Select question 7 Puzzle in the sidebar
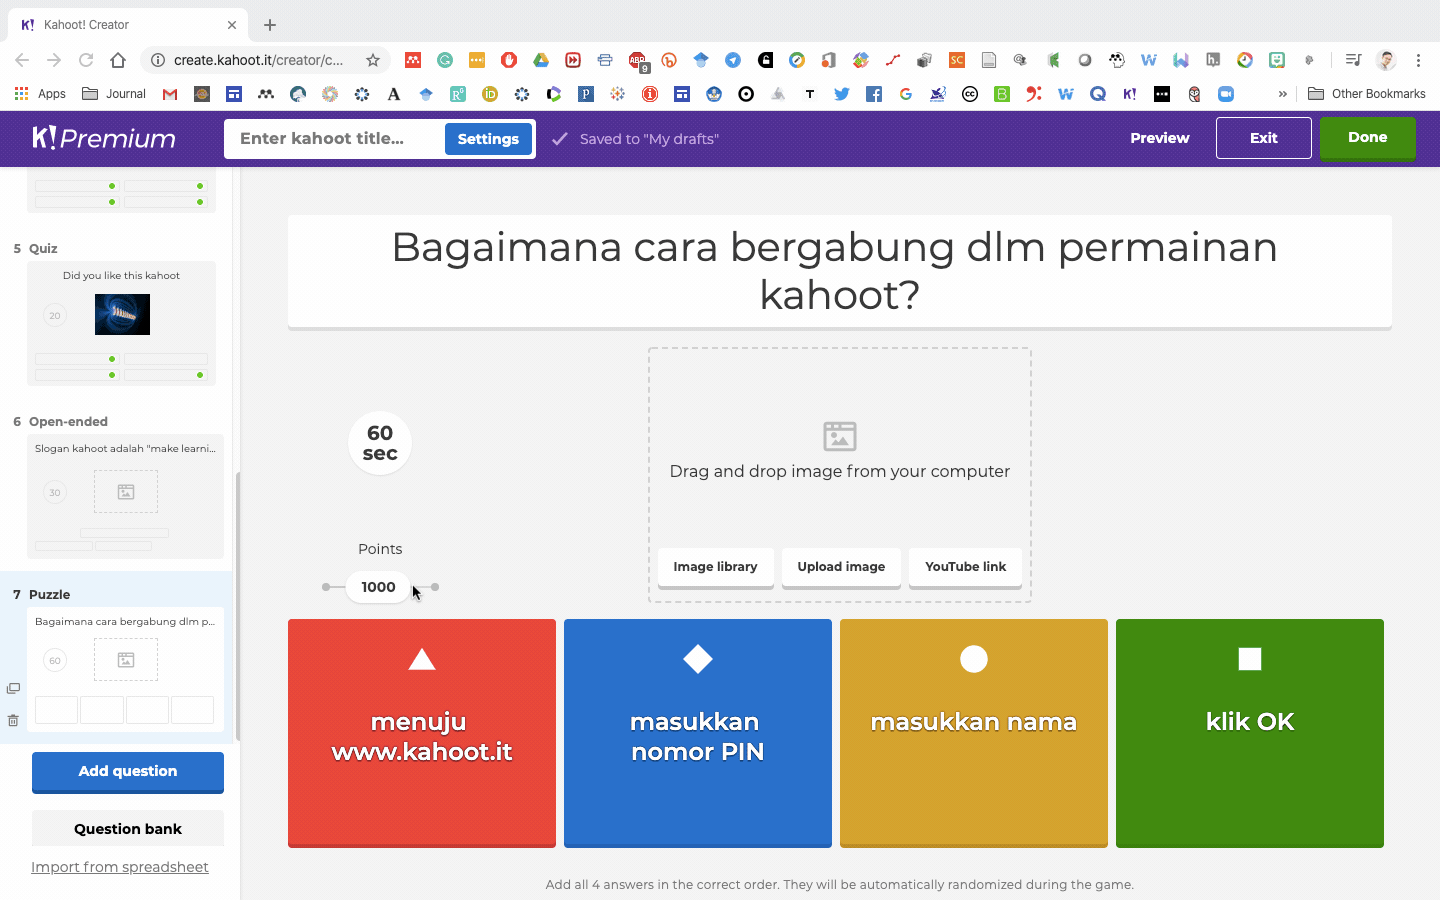The image size is (1440, 900). pyautogui.click(x=125, y=669)
